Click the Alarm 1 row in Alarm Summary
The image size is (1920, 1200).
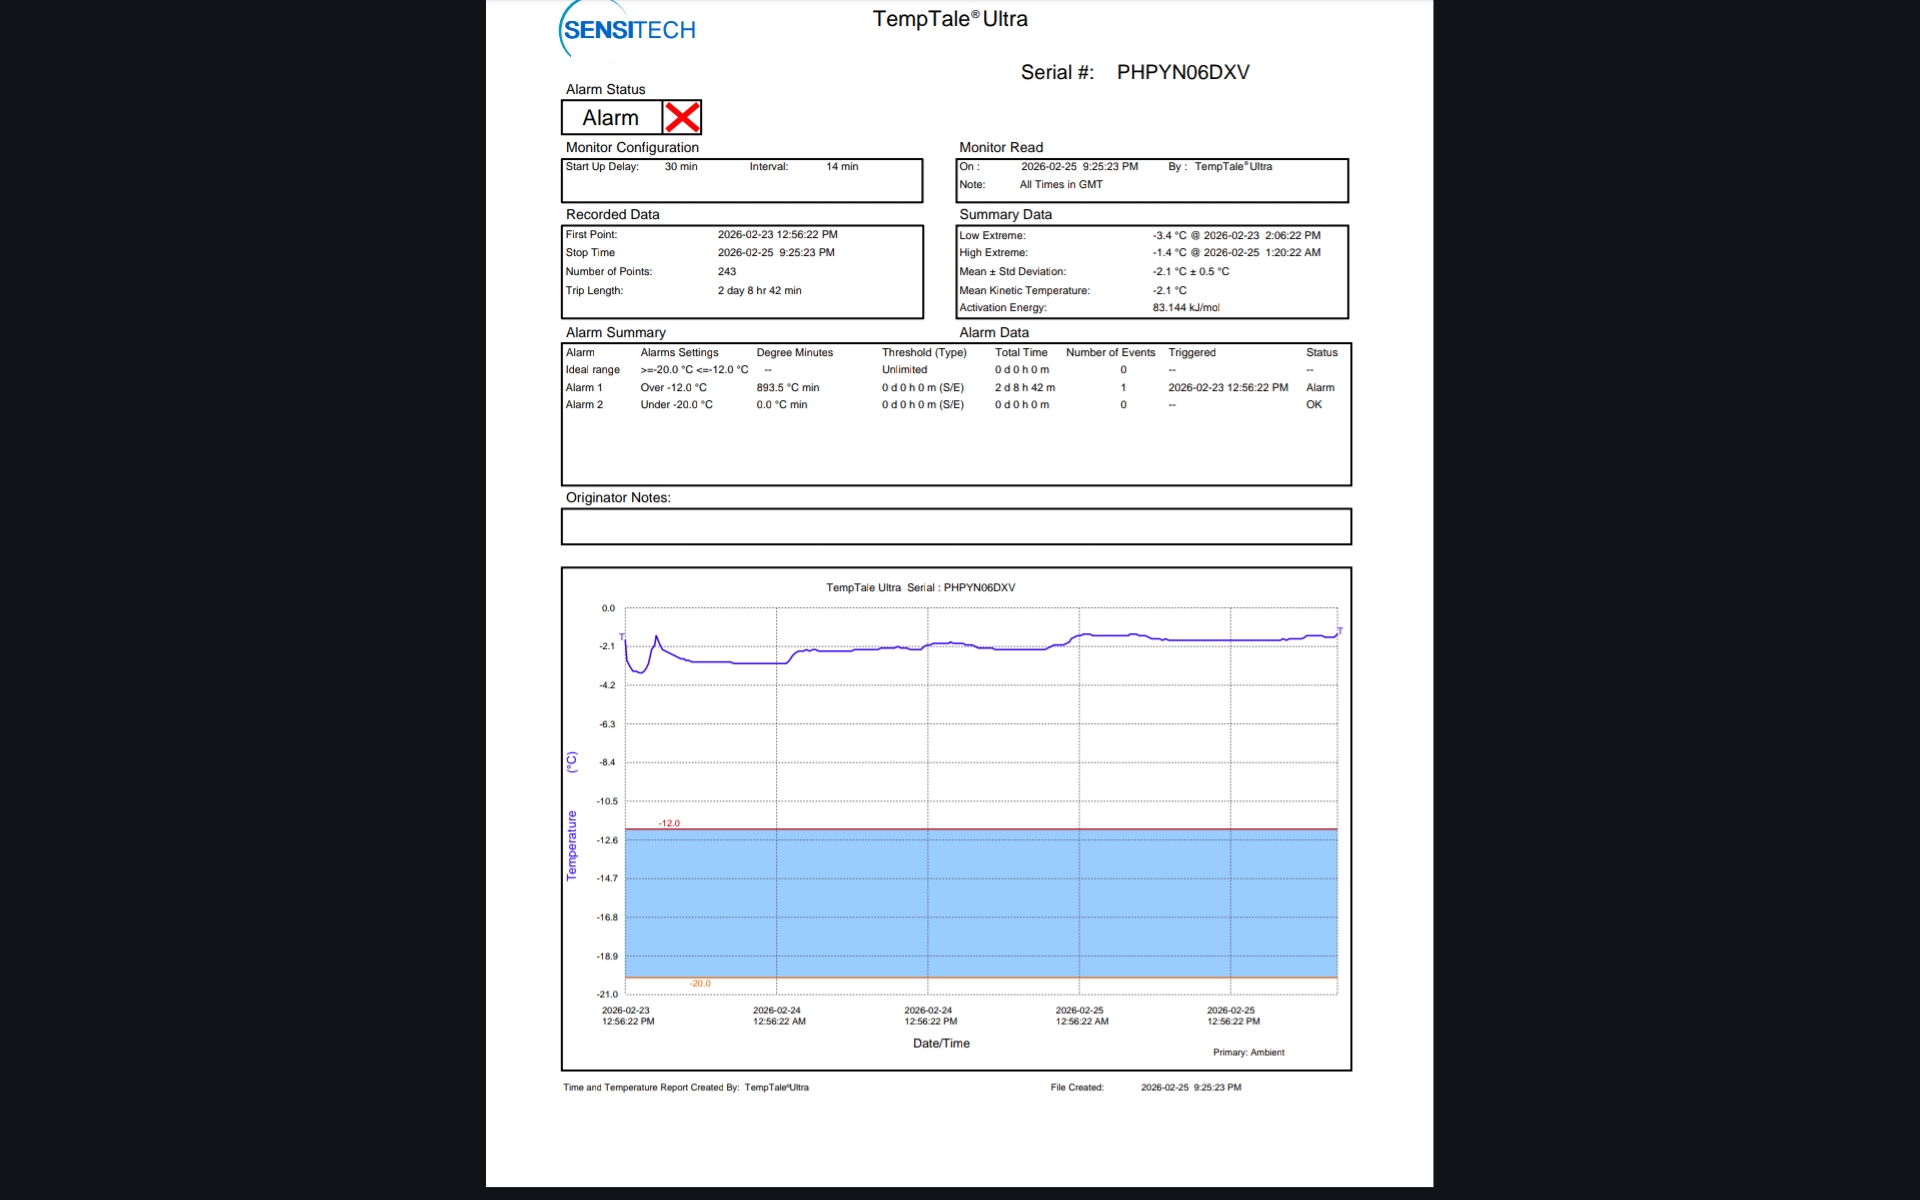[x=584, y=388]
